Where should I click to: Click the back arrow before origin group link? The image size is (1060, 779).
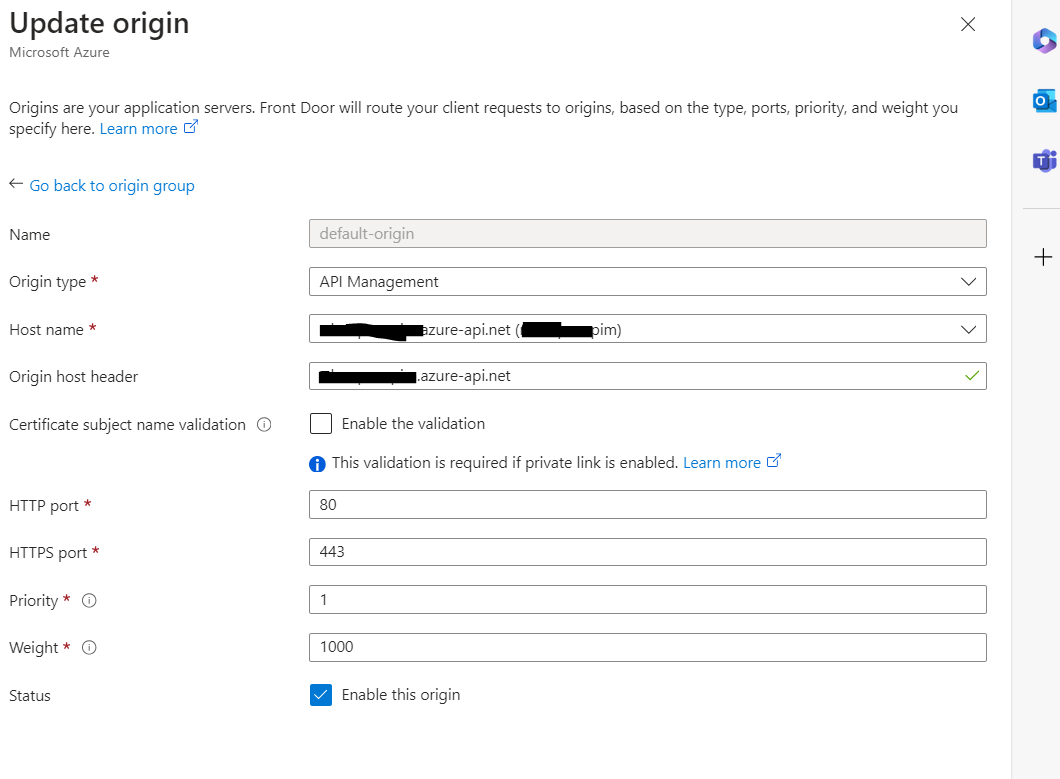click(x=16, y=184)
